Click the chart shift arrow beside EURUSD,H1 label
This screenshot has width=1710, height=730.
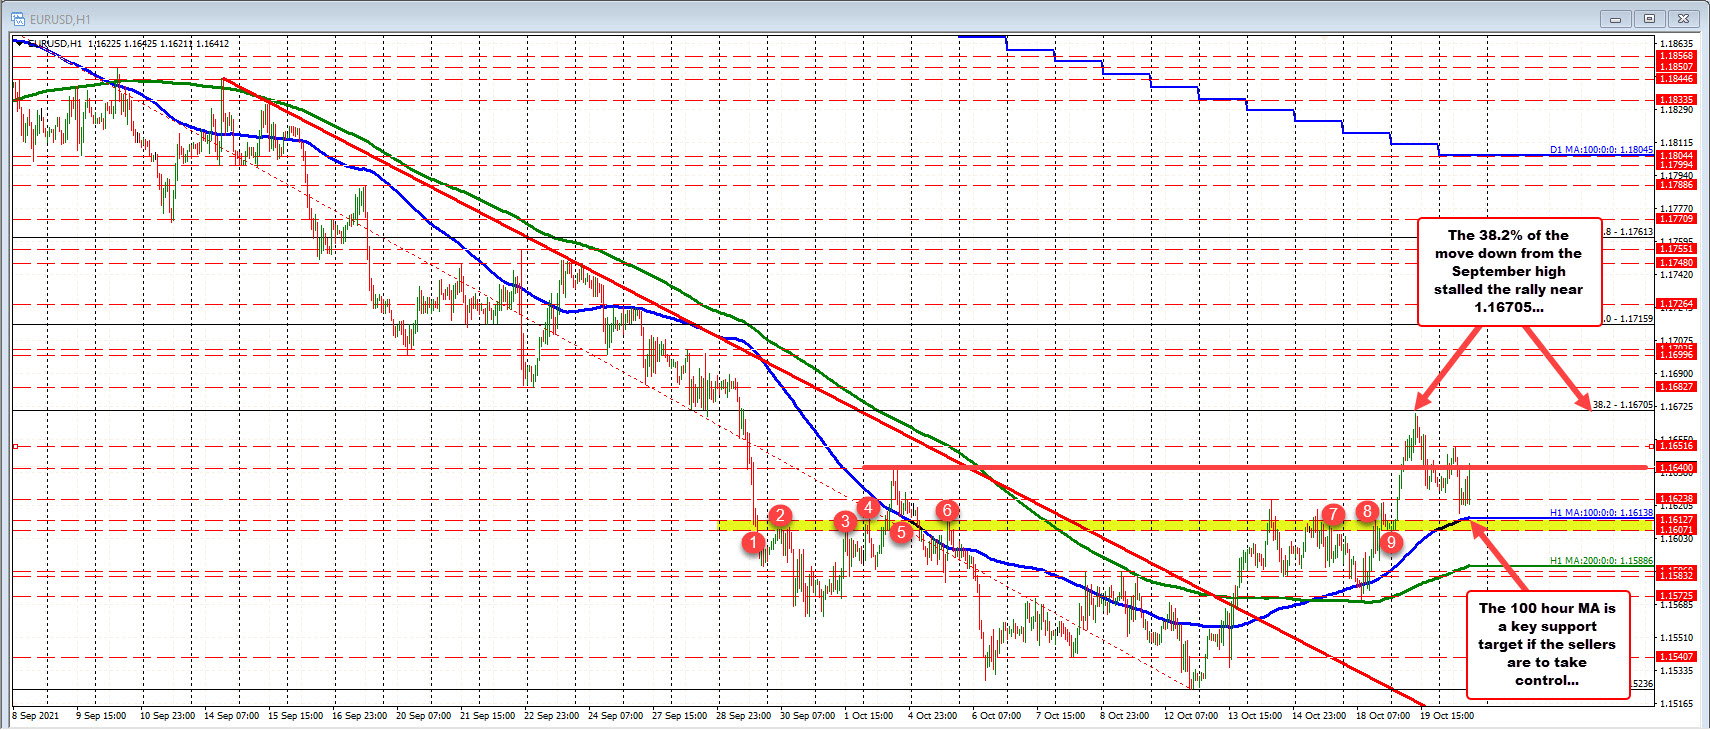coord(19,42)
